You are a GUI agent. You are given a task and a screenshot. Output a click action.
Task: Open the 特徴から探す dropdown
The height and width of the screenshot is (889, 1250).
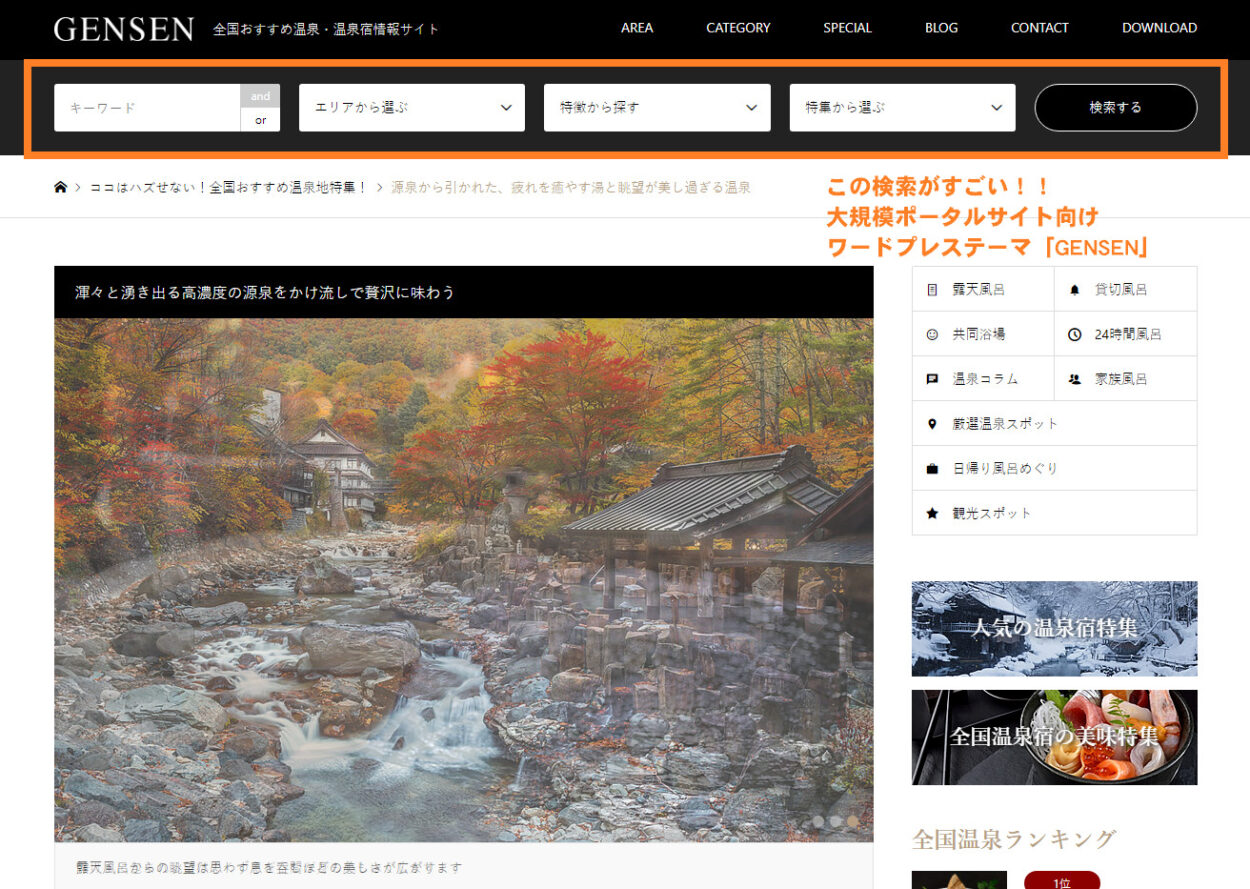click(x=656, y=107)
